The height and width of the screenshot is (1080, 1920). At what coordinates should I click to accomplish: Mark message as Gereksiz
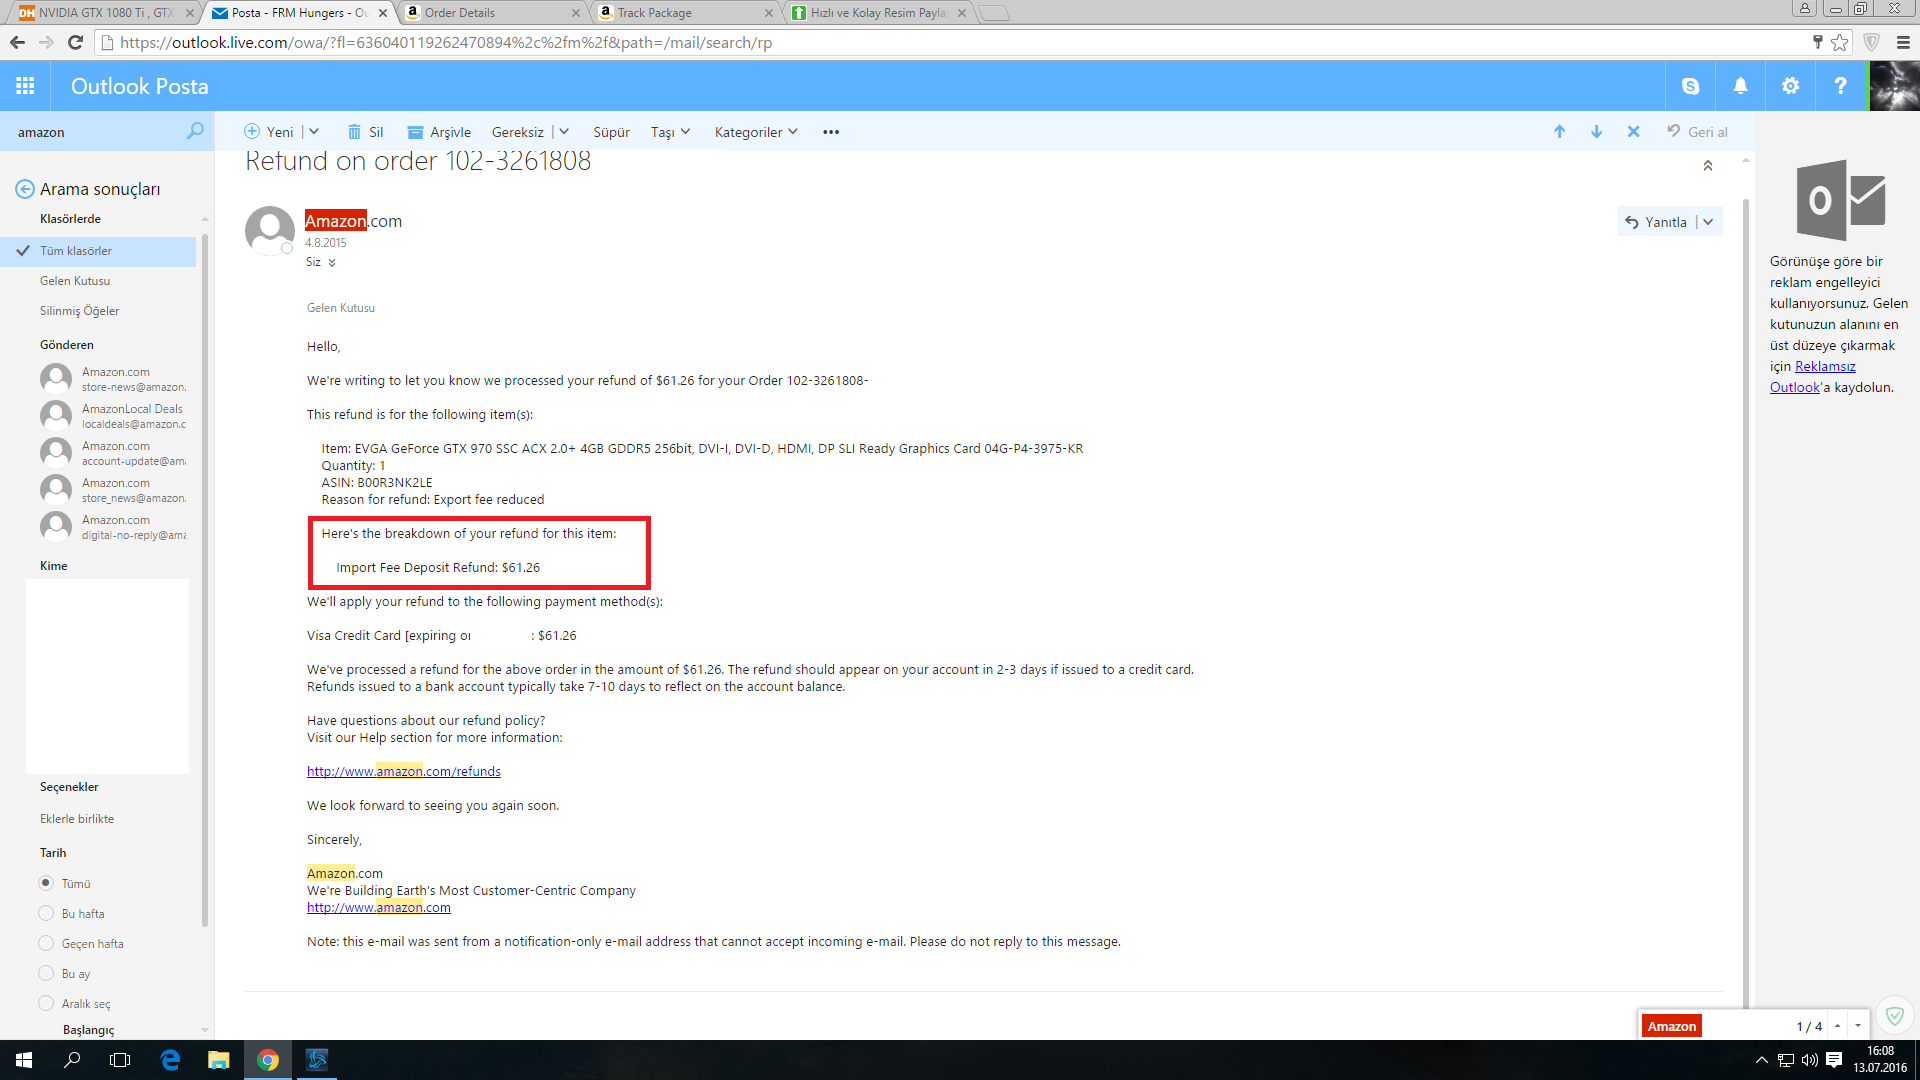coord(517,132)
